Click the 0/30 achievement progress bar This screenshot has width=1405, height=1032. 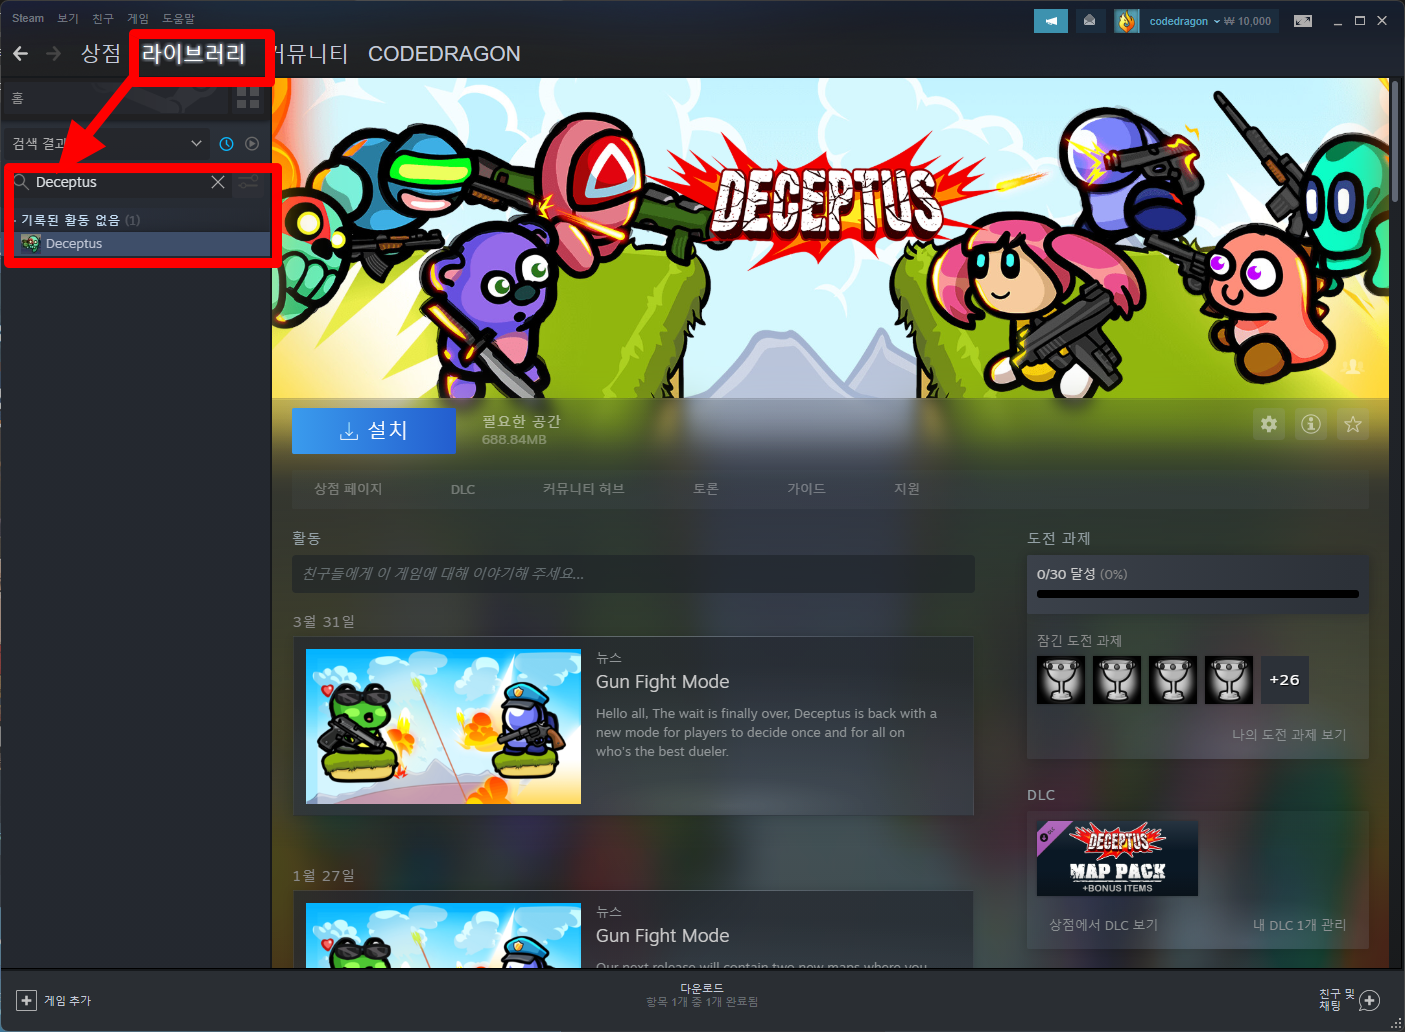pyautogui.click(x=1198, y=594)
